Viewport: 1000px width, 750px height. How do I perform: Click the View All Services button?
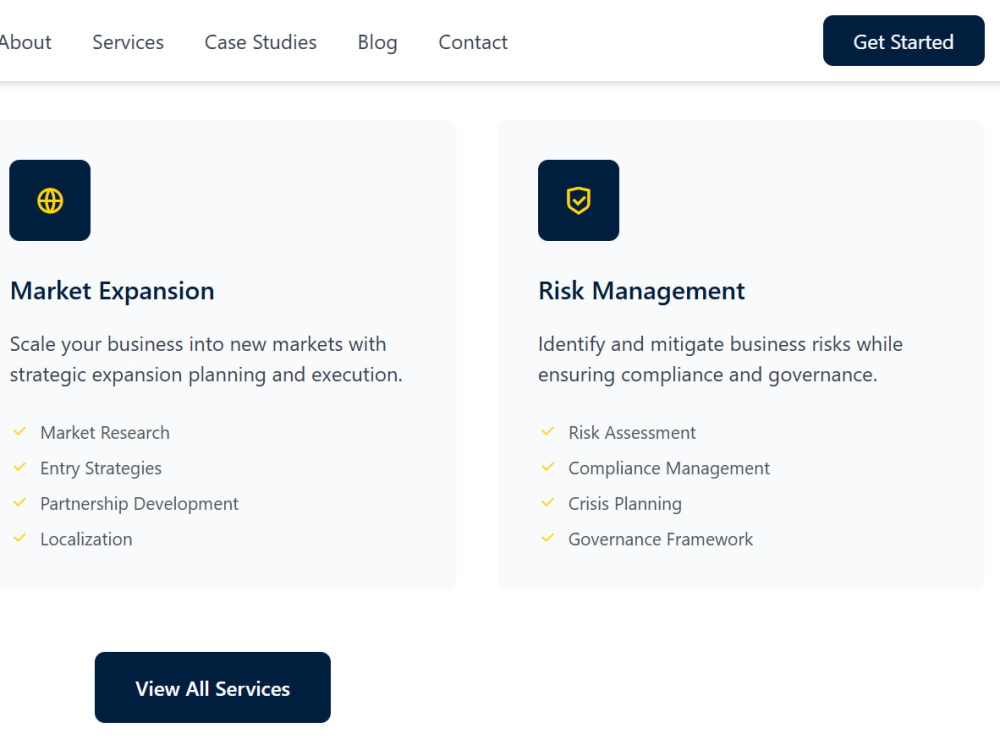tap(212, 688)
